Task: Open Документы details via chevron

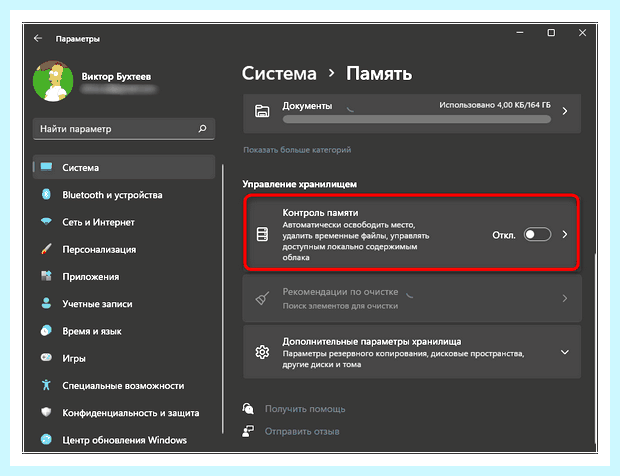Action: click(x=565, y=111)
